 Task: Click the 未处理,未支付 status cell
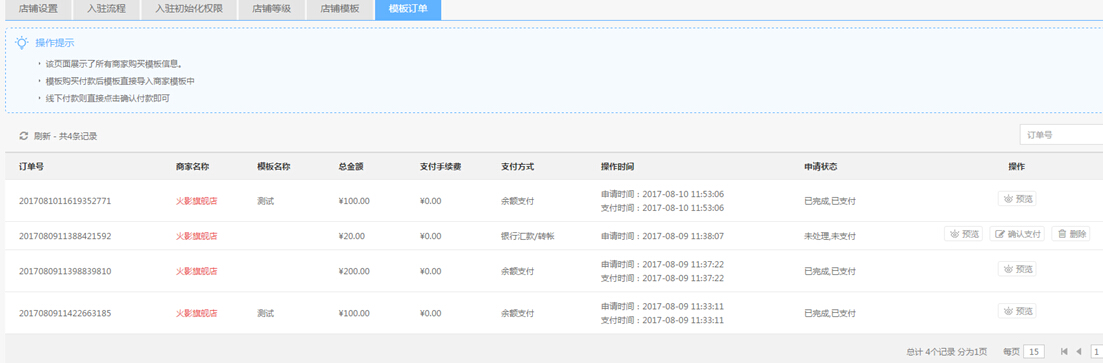[x=830, y=236]
